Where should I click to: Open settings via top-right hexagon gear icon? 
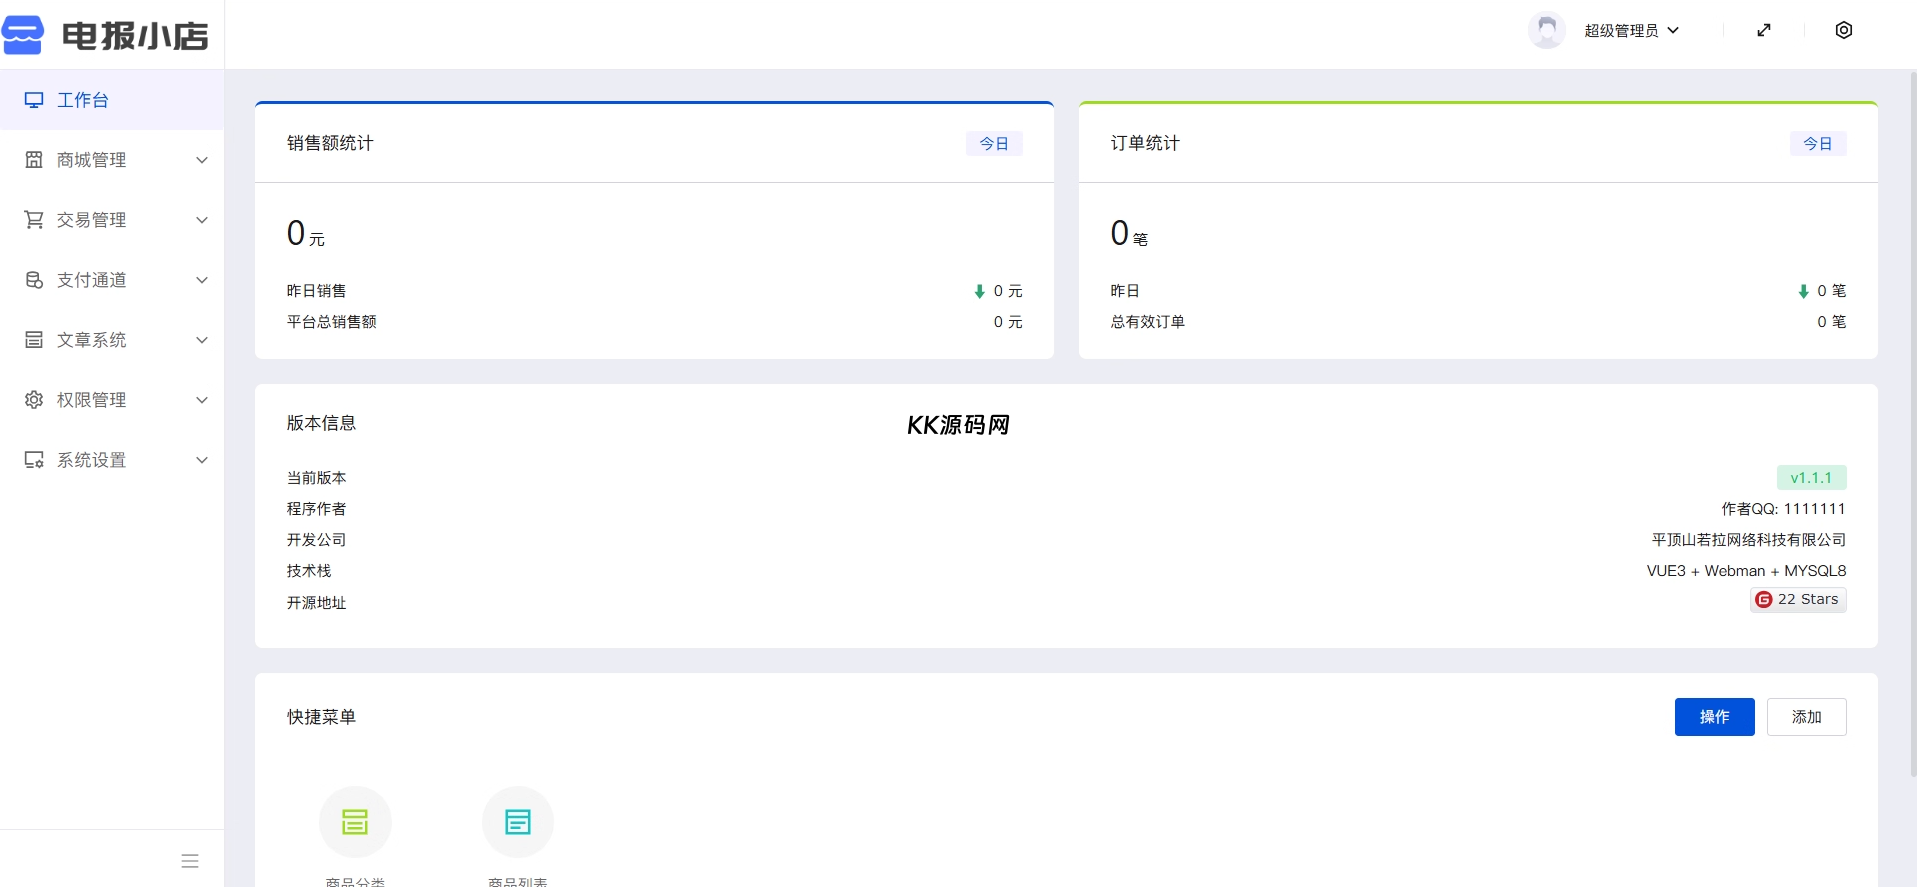(x=1844, y=30)
